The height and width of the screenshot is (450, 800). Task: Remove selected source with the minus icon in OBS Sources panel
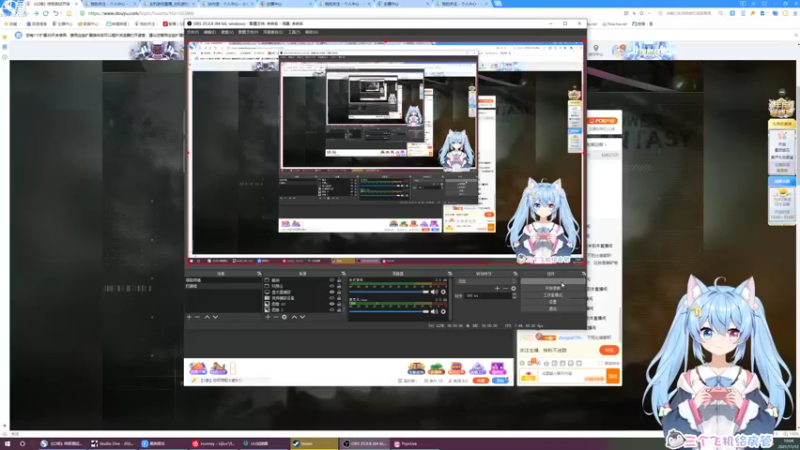pyautogui.click(x=276, y=317)
